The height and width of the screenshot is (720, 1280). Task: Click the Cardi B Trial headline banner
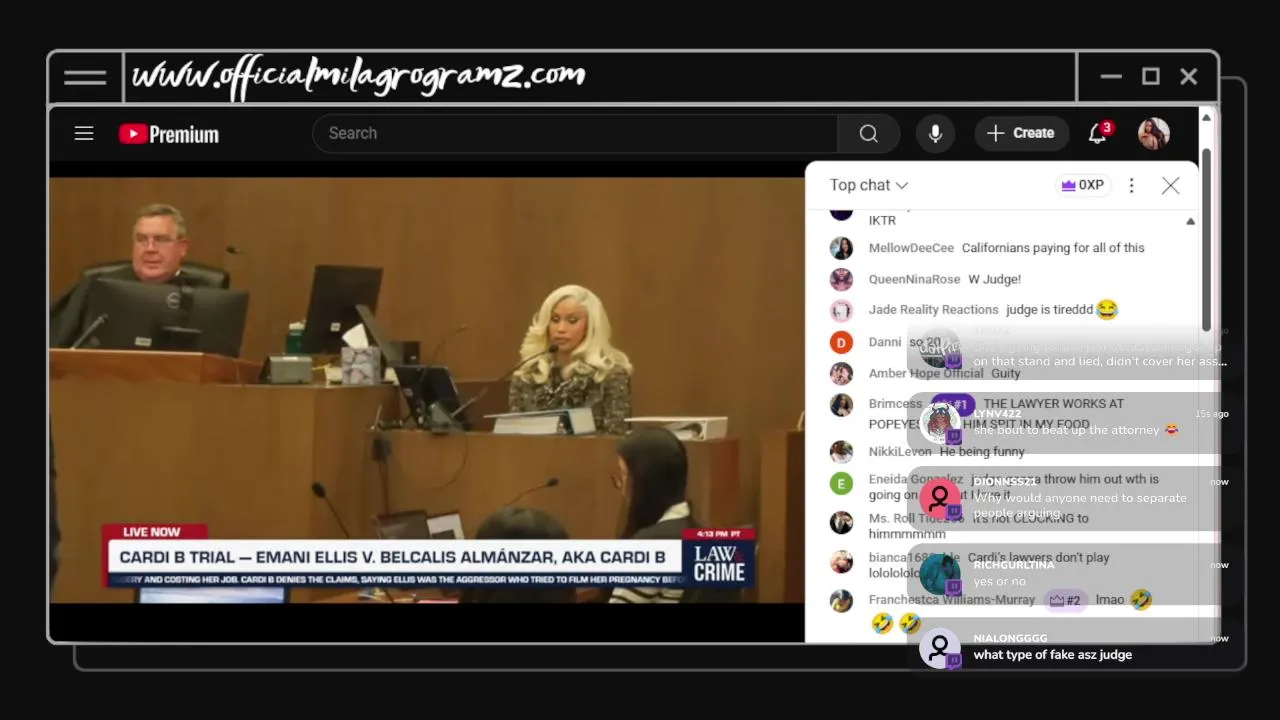pos(392,557)
